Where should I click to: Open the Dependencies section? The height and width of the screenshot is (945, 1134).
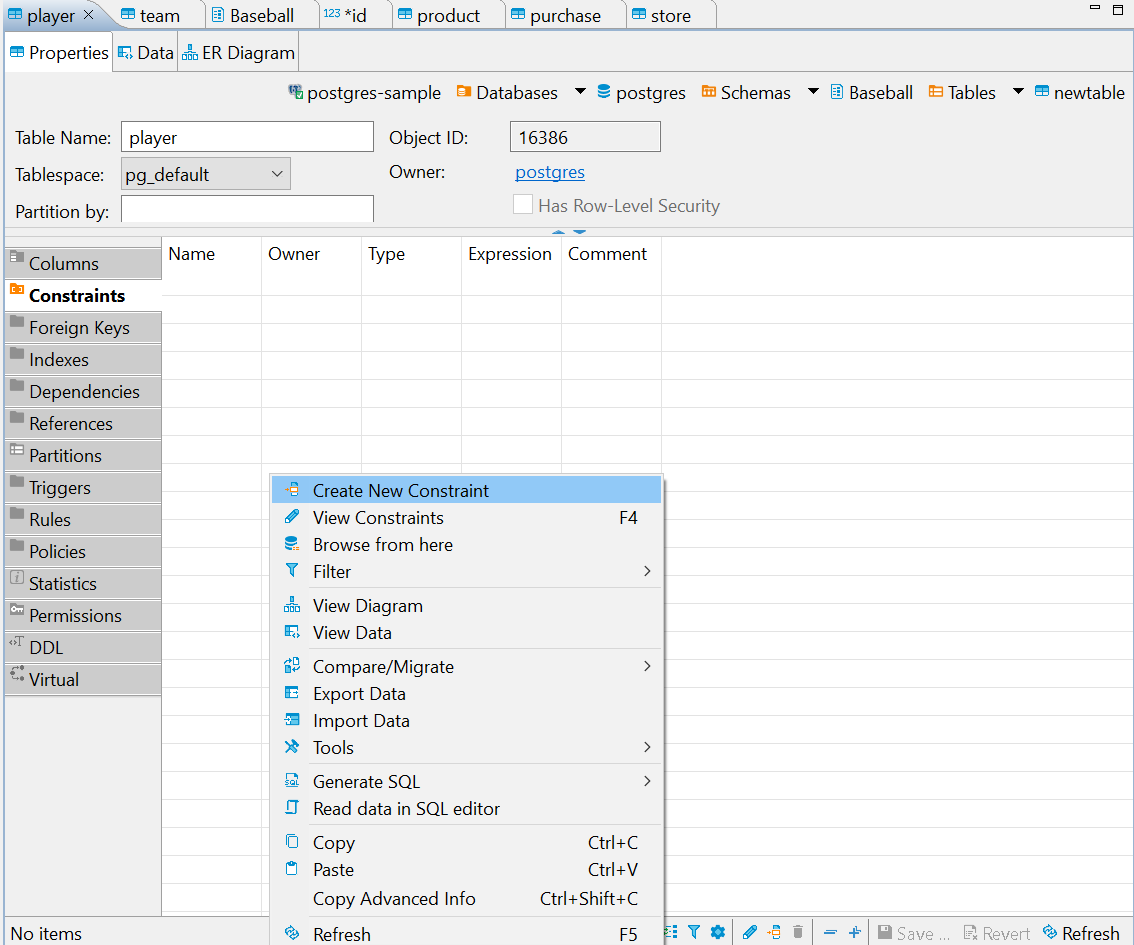[x=83, y=391]
